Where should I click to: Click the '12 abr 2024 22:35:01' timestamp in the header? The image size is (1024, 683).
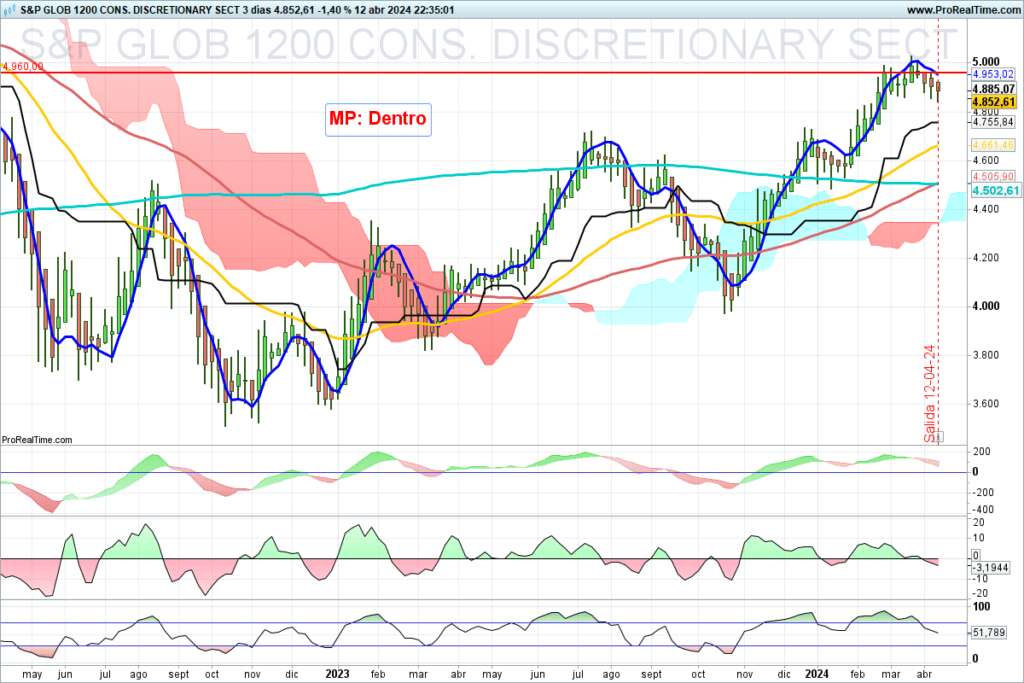point(404,10)
